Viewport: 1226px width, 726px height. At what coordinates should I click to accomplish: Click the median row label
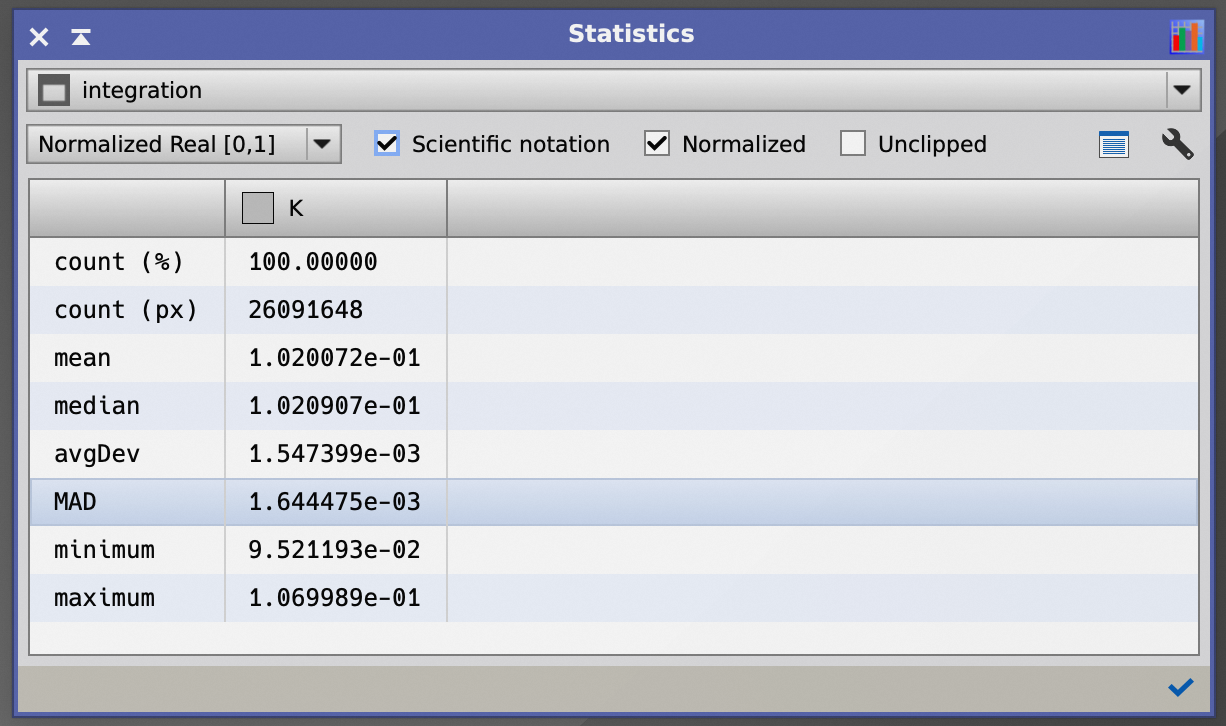point(97,406)
